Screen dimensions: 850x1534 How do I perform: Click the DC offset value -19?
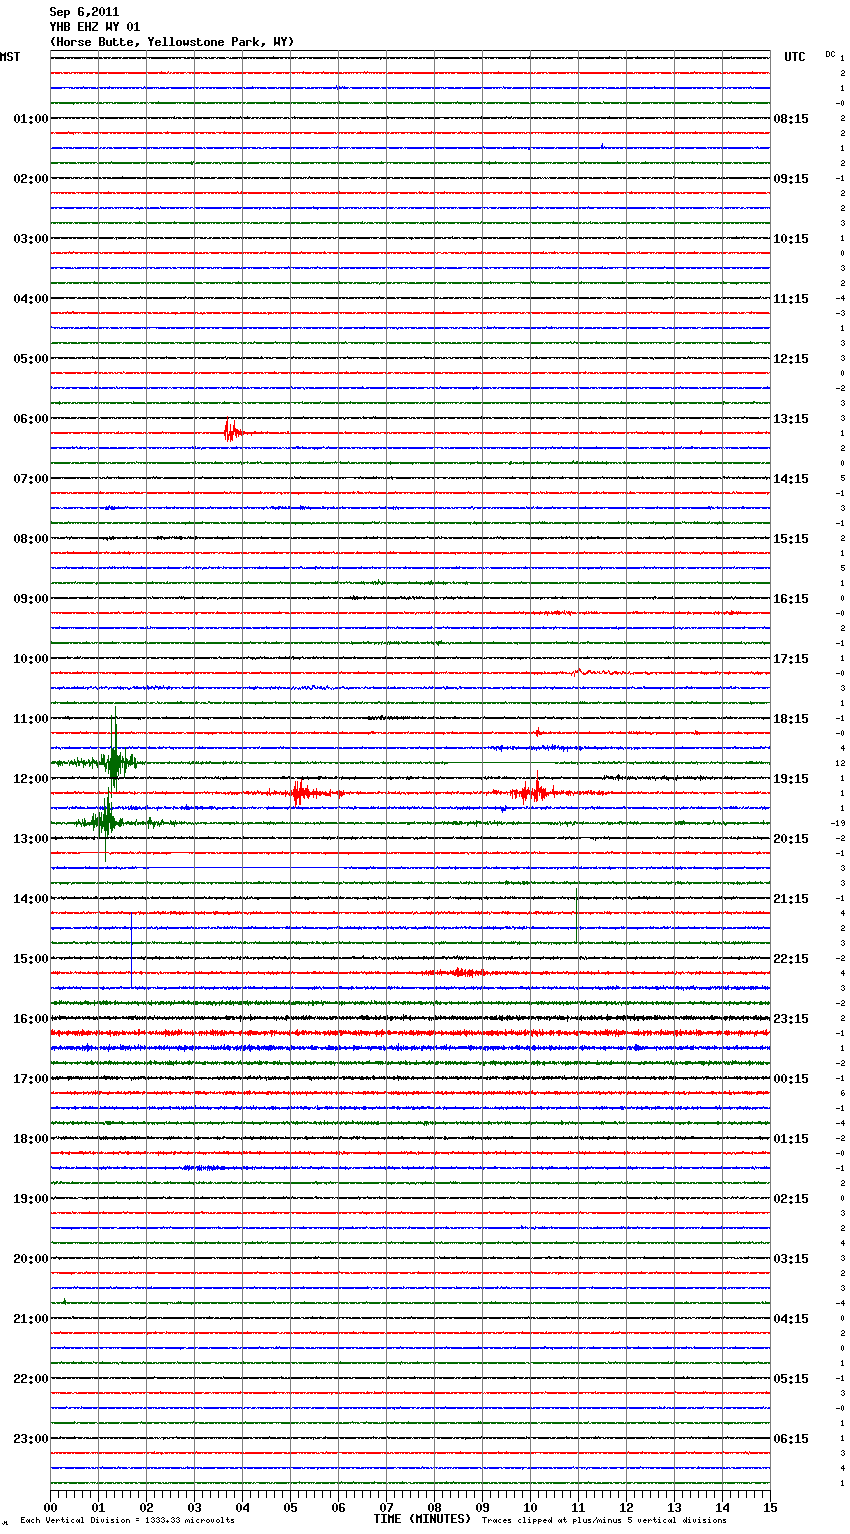point(838,824)
